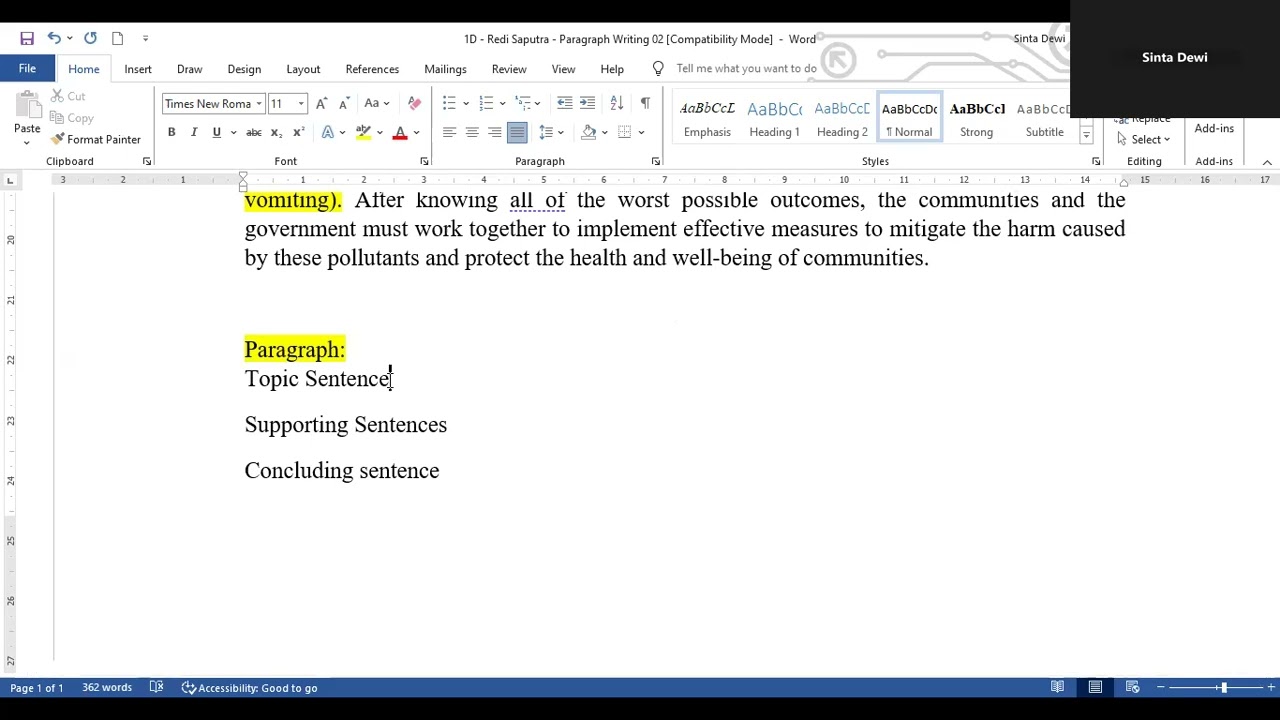Open the Mailings tab
This screenshot has height=720, width=1280.
(445, 69)
